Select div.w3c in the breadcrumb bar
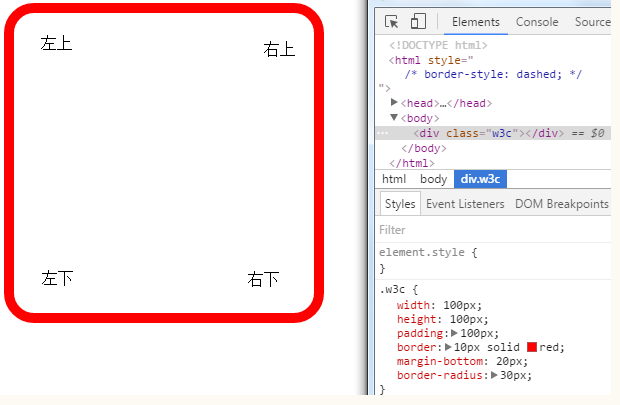Viewport: 620px width, 405px height. tap(480, 179)
